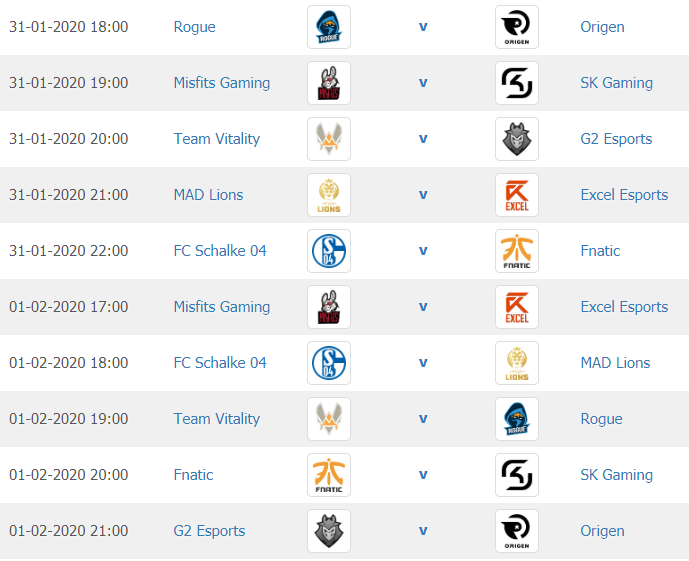This screenshot has height=561, width=689.
Task: Click the Excel logo in the MAD Lions 21:00 match
Action: [x=517, y=195]
